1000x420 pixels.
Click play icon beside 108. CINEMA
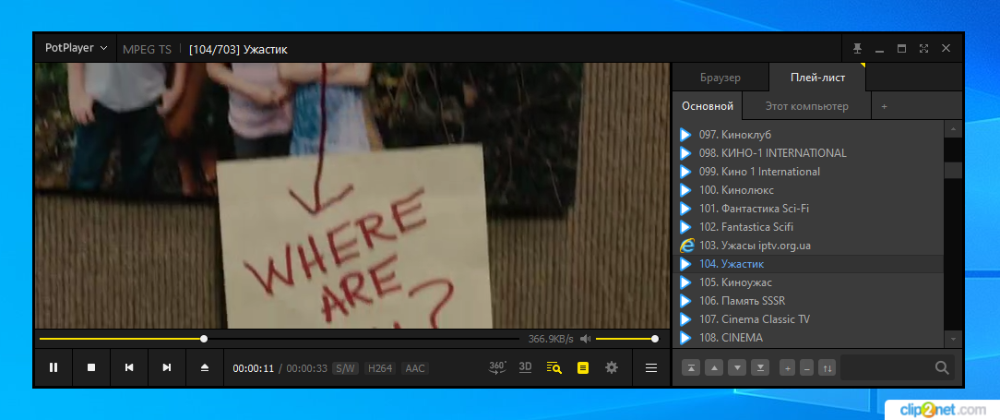pyautogui.click(x=686, y=338)
